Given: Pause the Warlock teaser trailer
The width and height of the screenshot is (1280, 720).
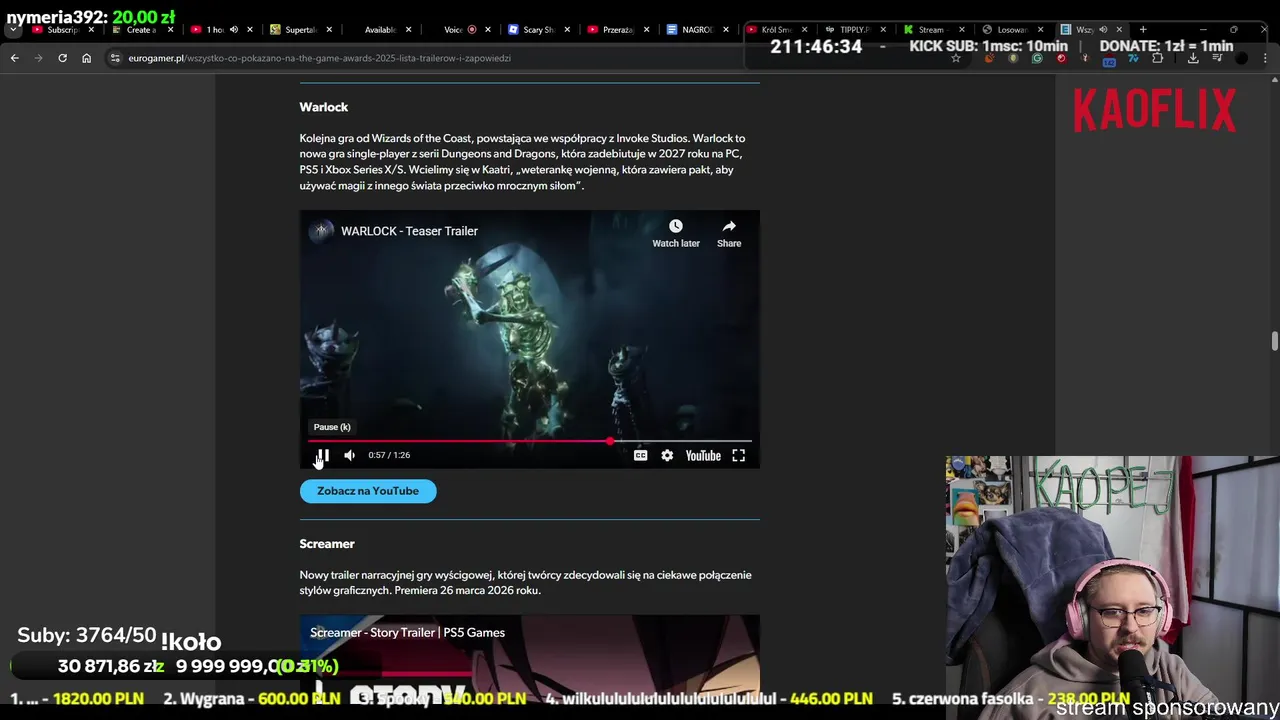Looking at the screenshot, I should point(322,456).
